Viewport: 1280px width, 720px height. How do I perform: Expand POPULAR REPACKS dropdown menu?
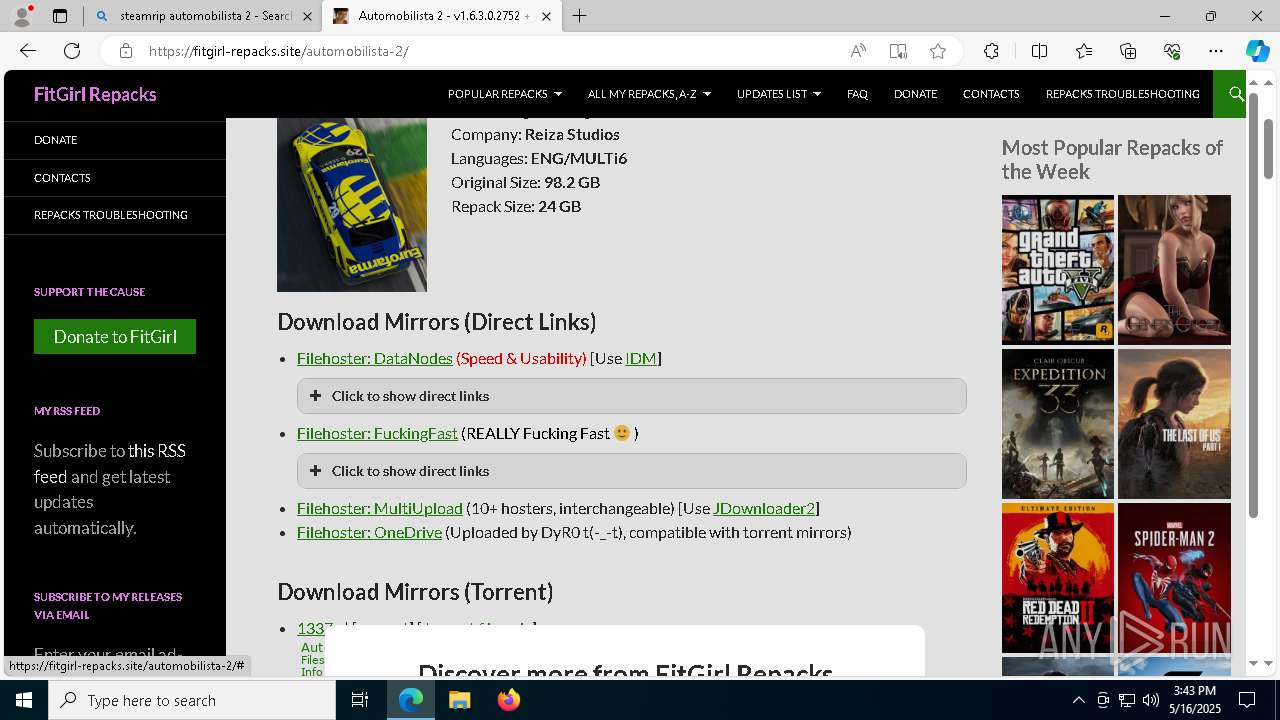[504, 94]
